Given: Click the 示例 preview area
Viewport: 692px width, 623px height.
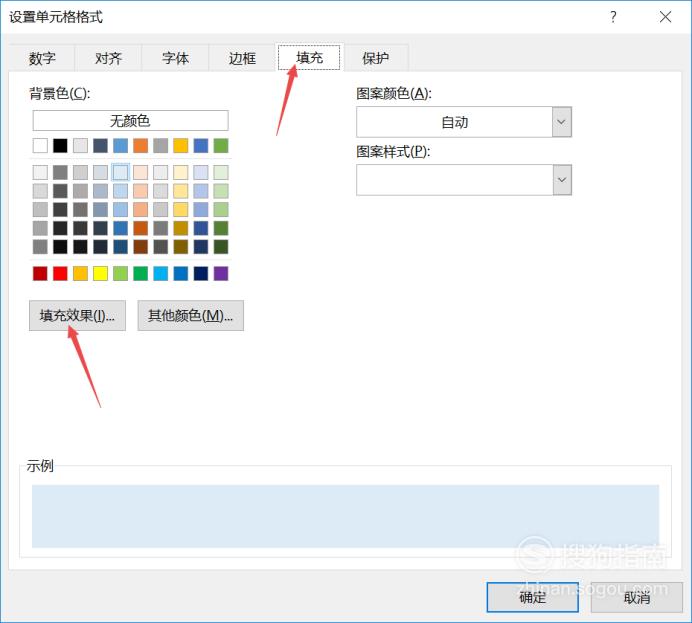Looking at the screenshot, I should [x=346, y=516].
